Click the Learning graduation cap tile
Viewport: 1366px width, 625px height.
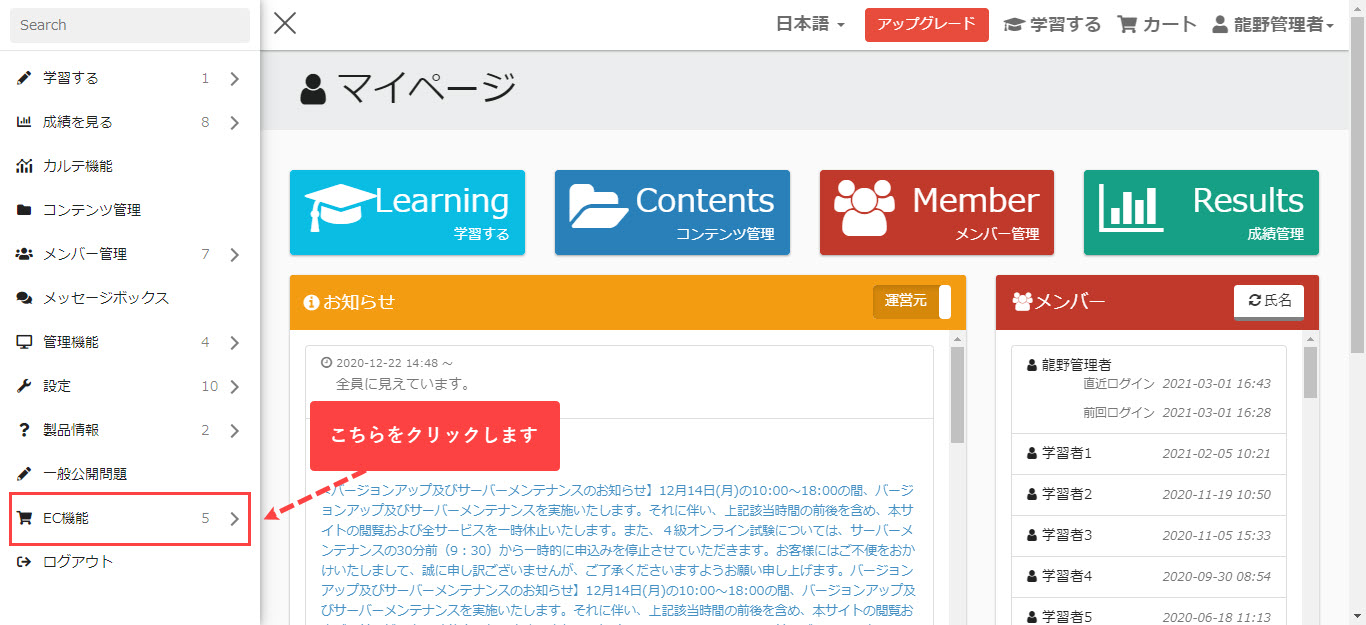(x=407, y=212)
